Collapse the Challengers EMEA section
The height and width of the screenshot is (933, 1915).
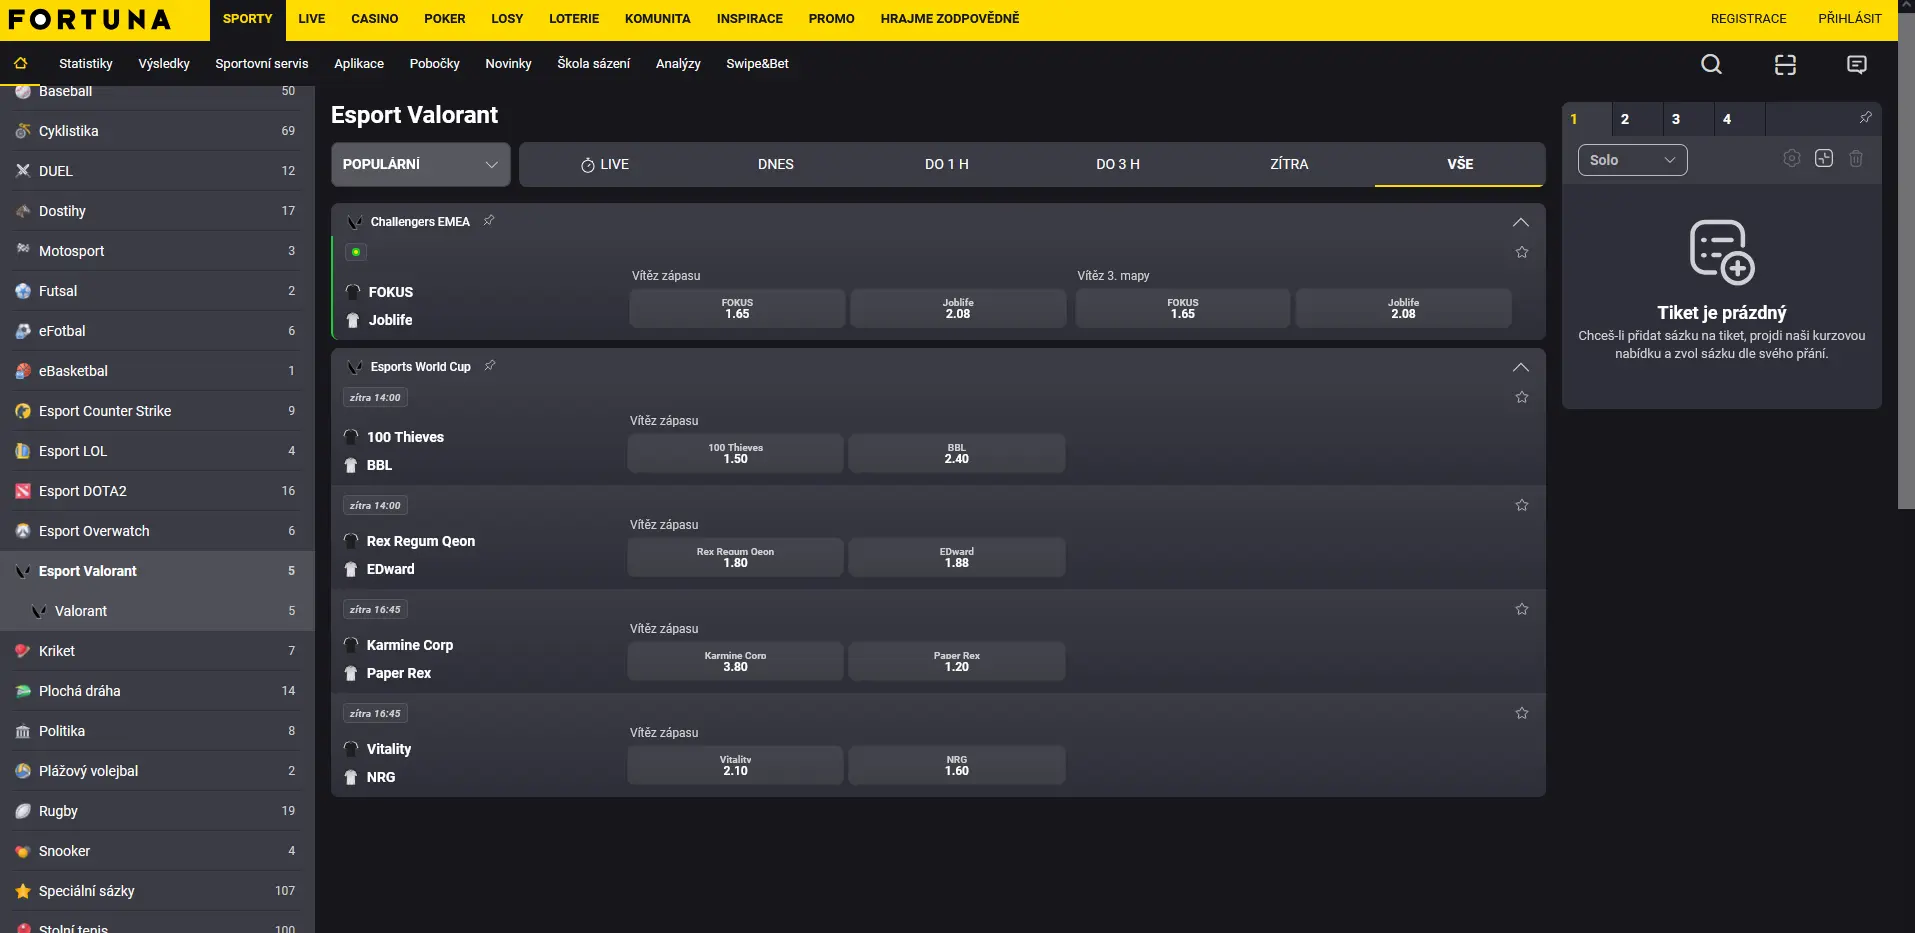tap(1521, 222)
